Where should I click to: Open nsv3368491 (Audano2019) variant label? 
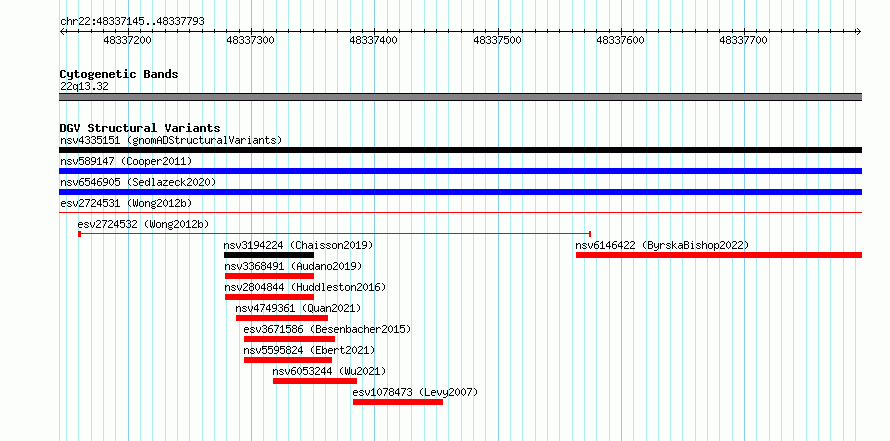[293, 266]
